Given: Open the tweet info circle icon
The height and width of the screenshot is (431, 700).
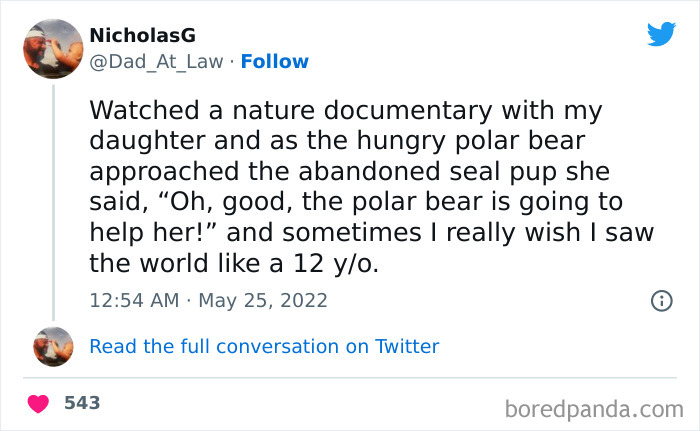Looking at the screenshot, I should pyautogui.click(x=661, y=300).
